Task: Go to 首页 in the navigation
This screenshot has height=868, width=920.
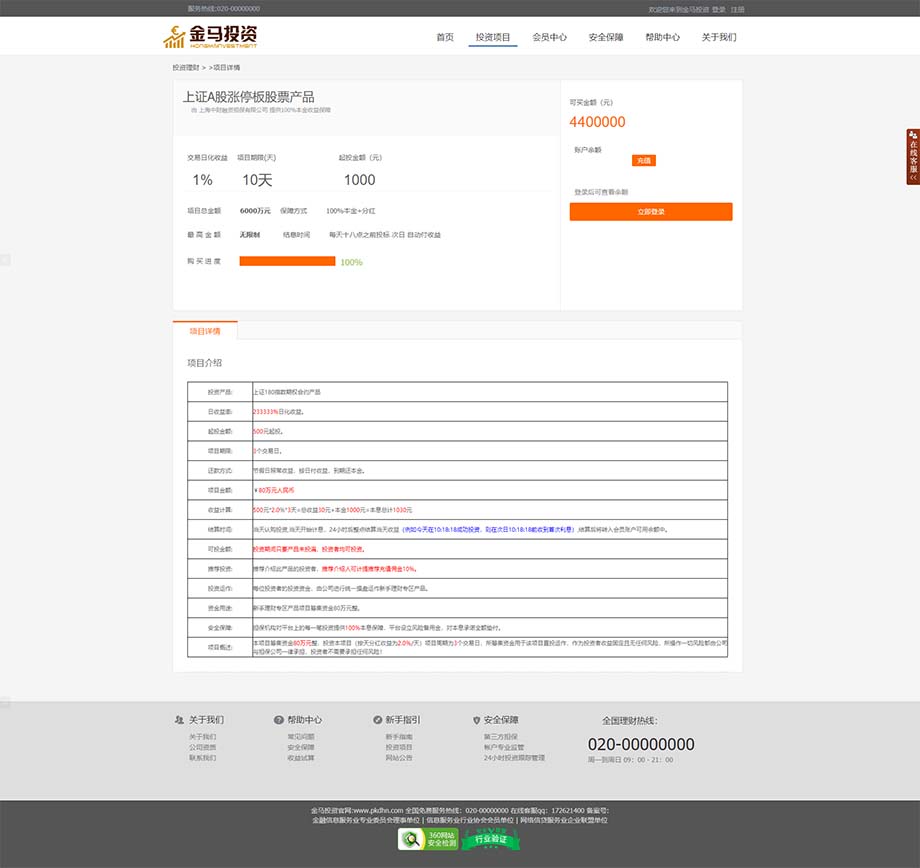Action: 445,37
